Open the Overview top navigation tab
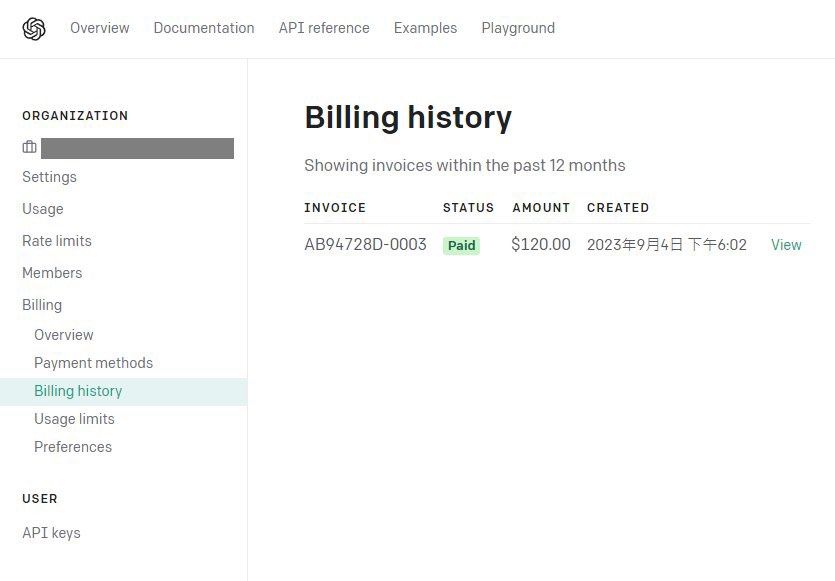 [x=99, y=28]
